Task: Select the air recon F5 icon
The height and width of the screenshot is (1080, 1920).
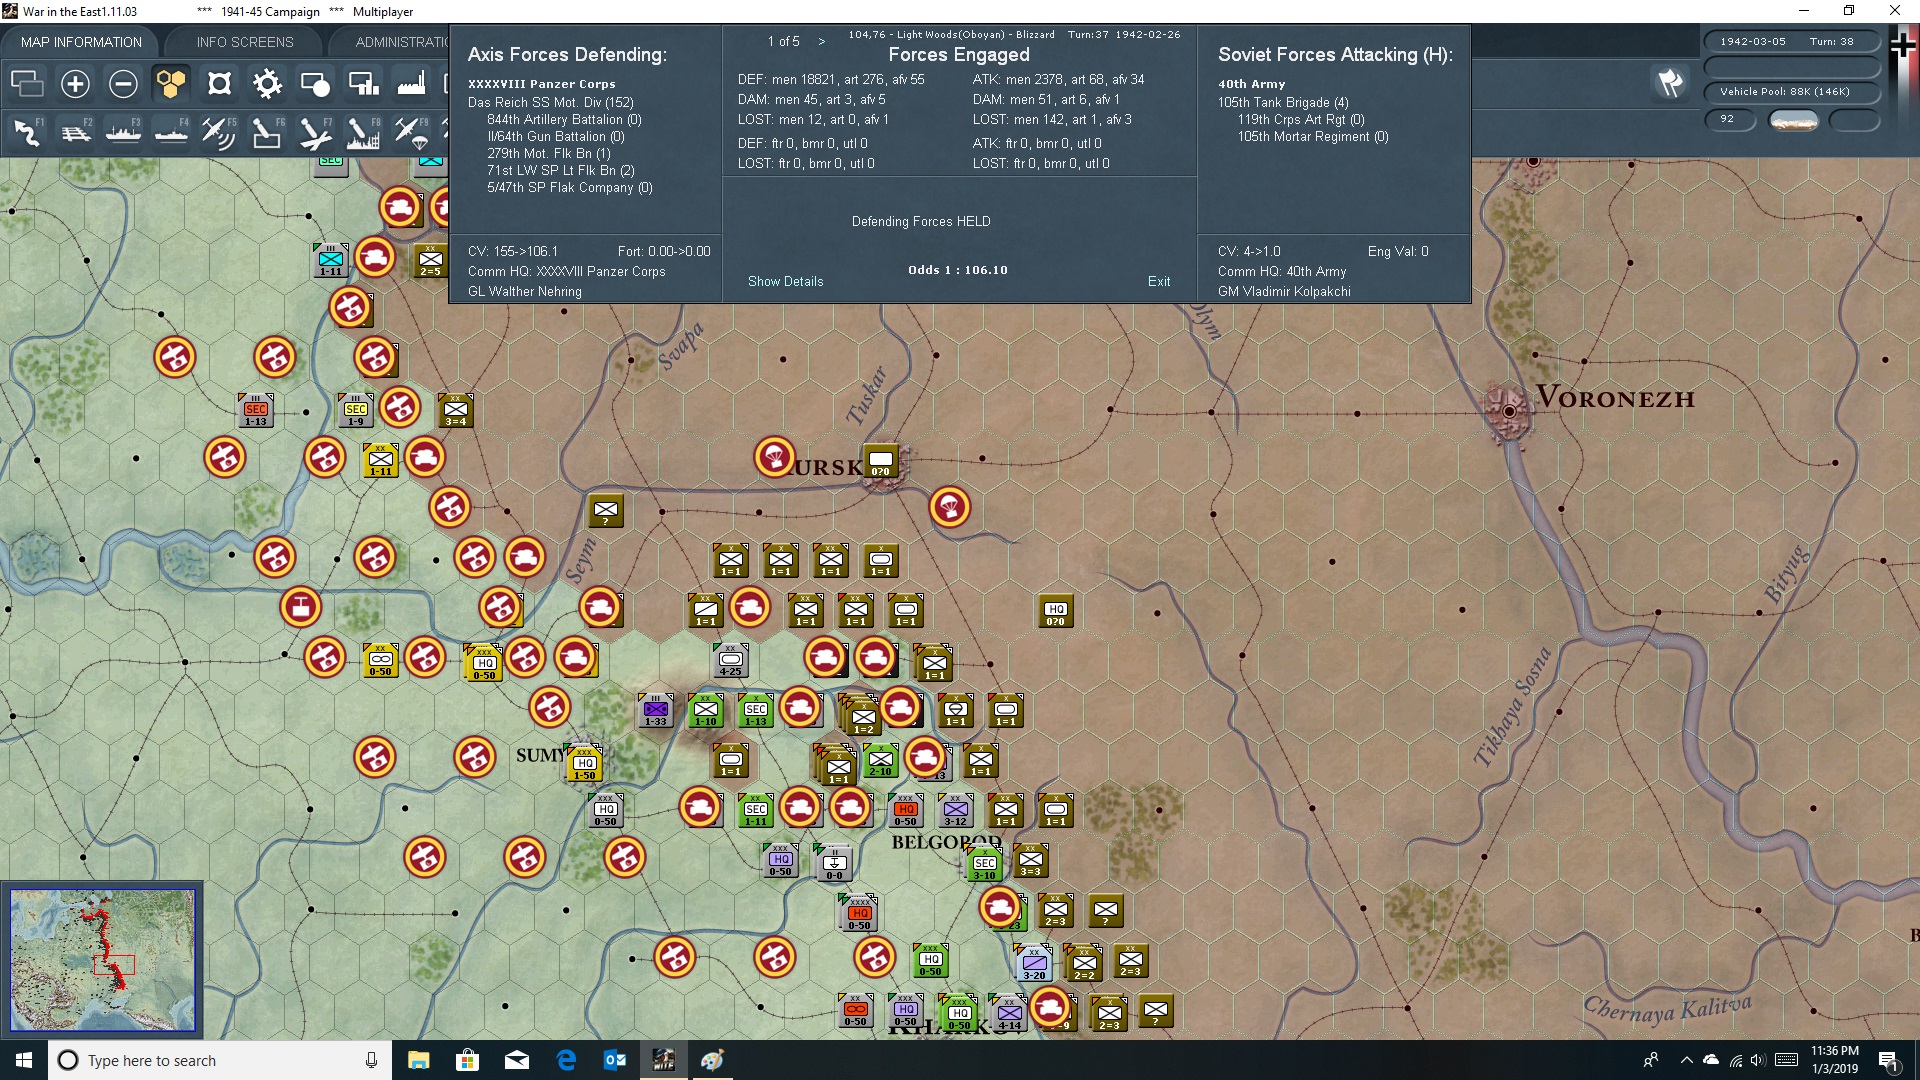Action: [x=218, y=132]
